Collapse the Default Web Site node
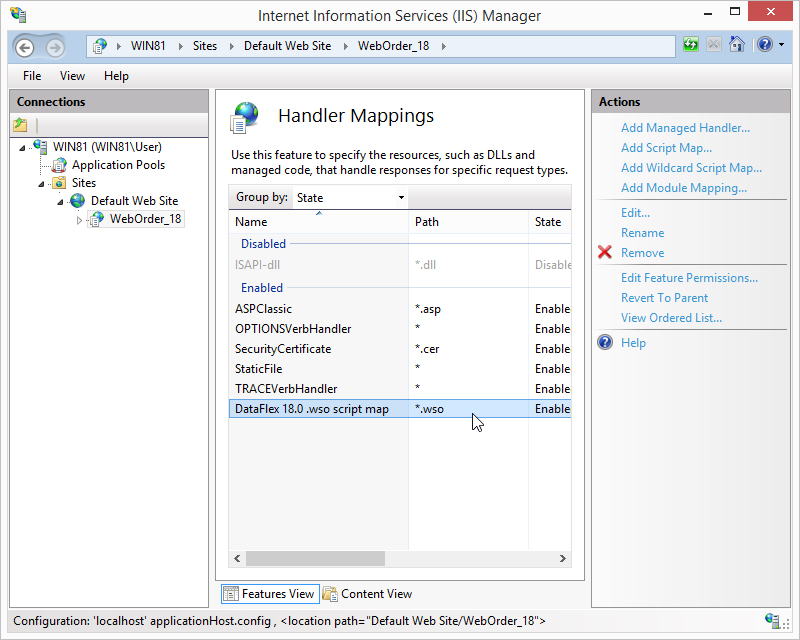 point(60,202)
